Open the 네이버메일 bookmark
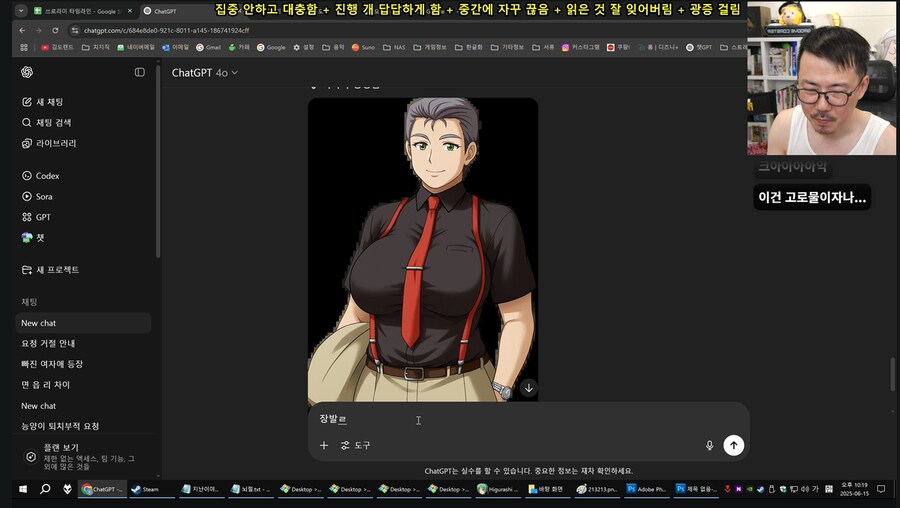Image resolution: width=900 pixels, height=508 pixels. pyautogui.click(x=136, y=48)
